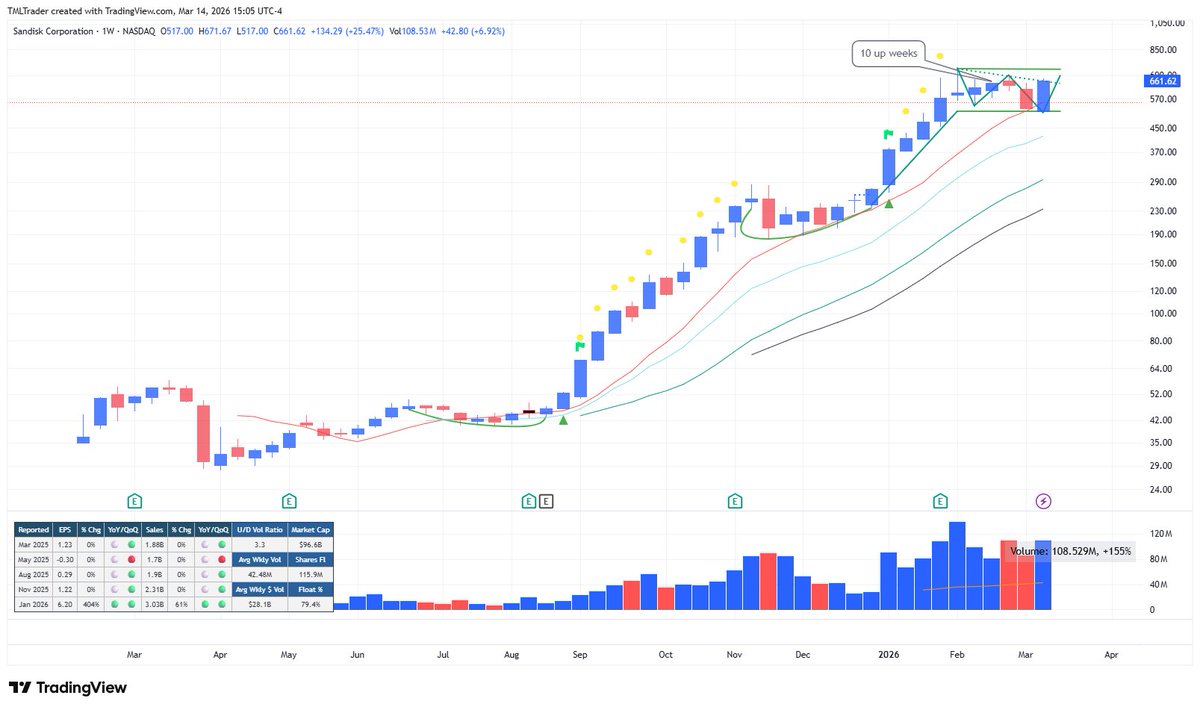This screenshot has width=1200, height=710.
Task: Expand the NASDAQ exchange selector
Action: [139, 31]
